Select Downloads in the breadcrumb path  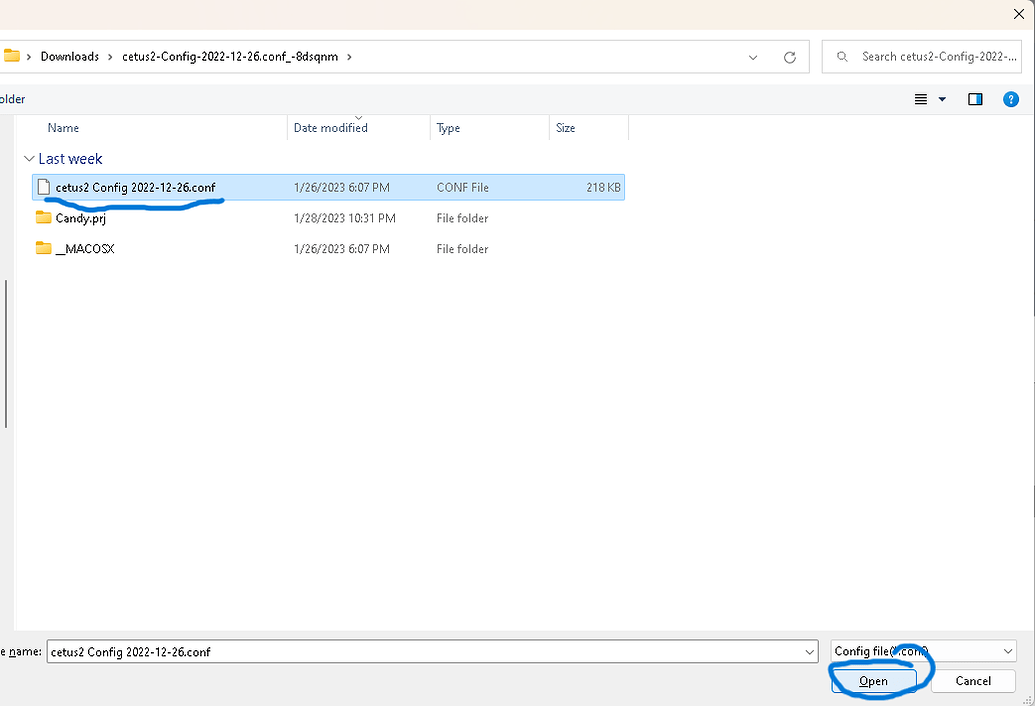click(x=70, y=57)
